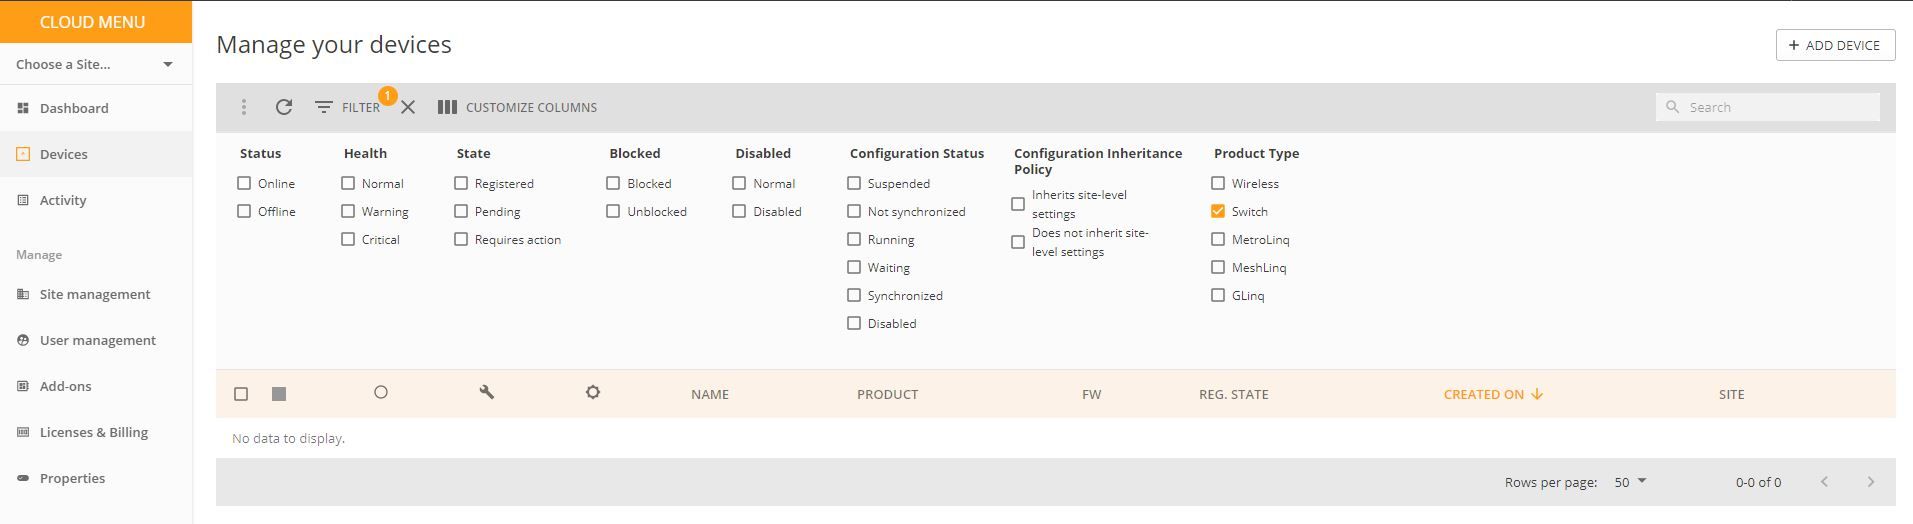This screenshot has width=1913, height=524.
Task: Click the No data to display text
Action: pos(288,438)
